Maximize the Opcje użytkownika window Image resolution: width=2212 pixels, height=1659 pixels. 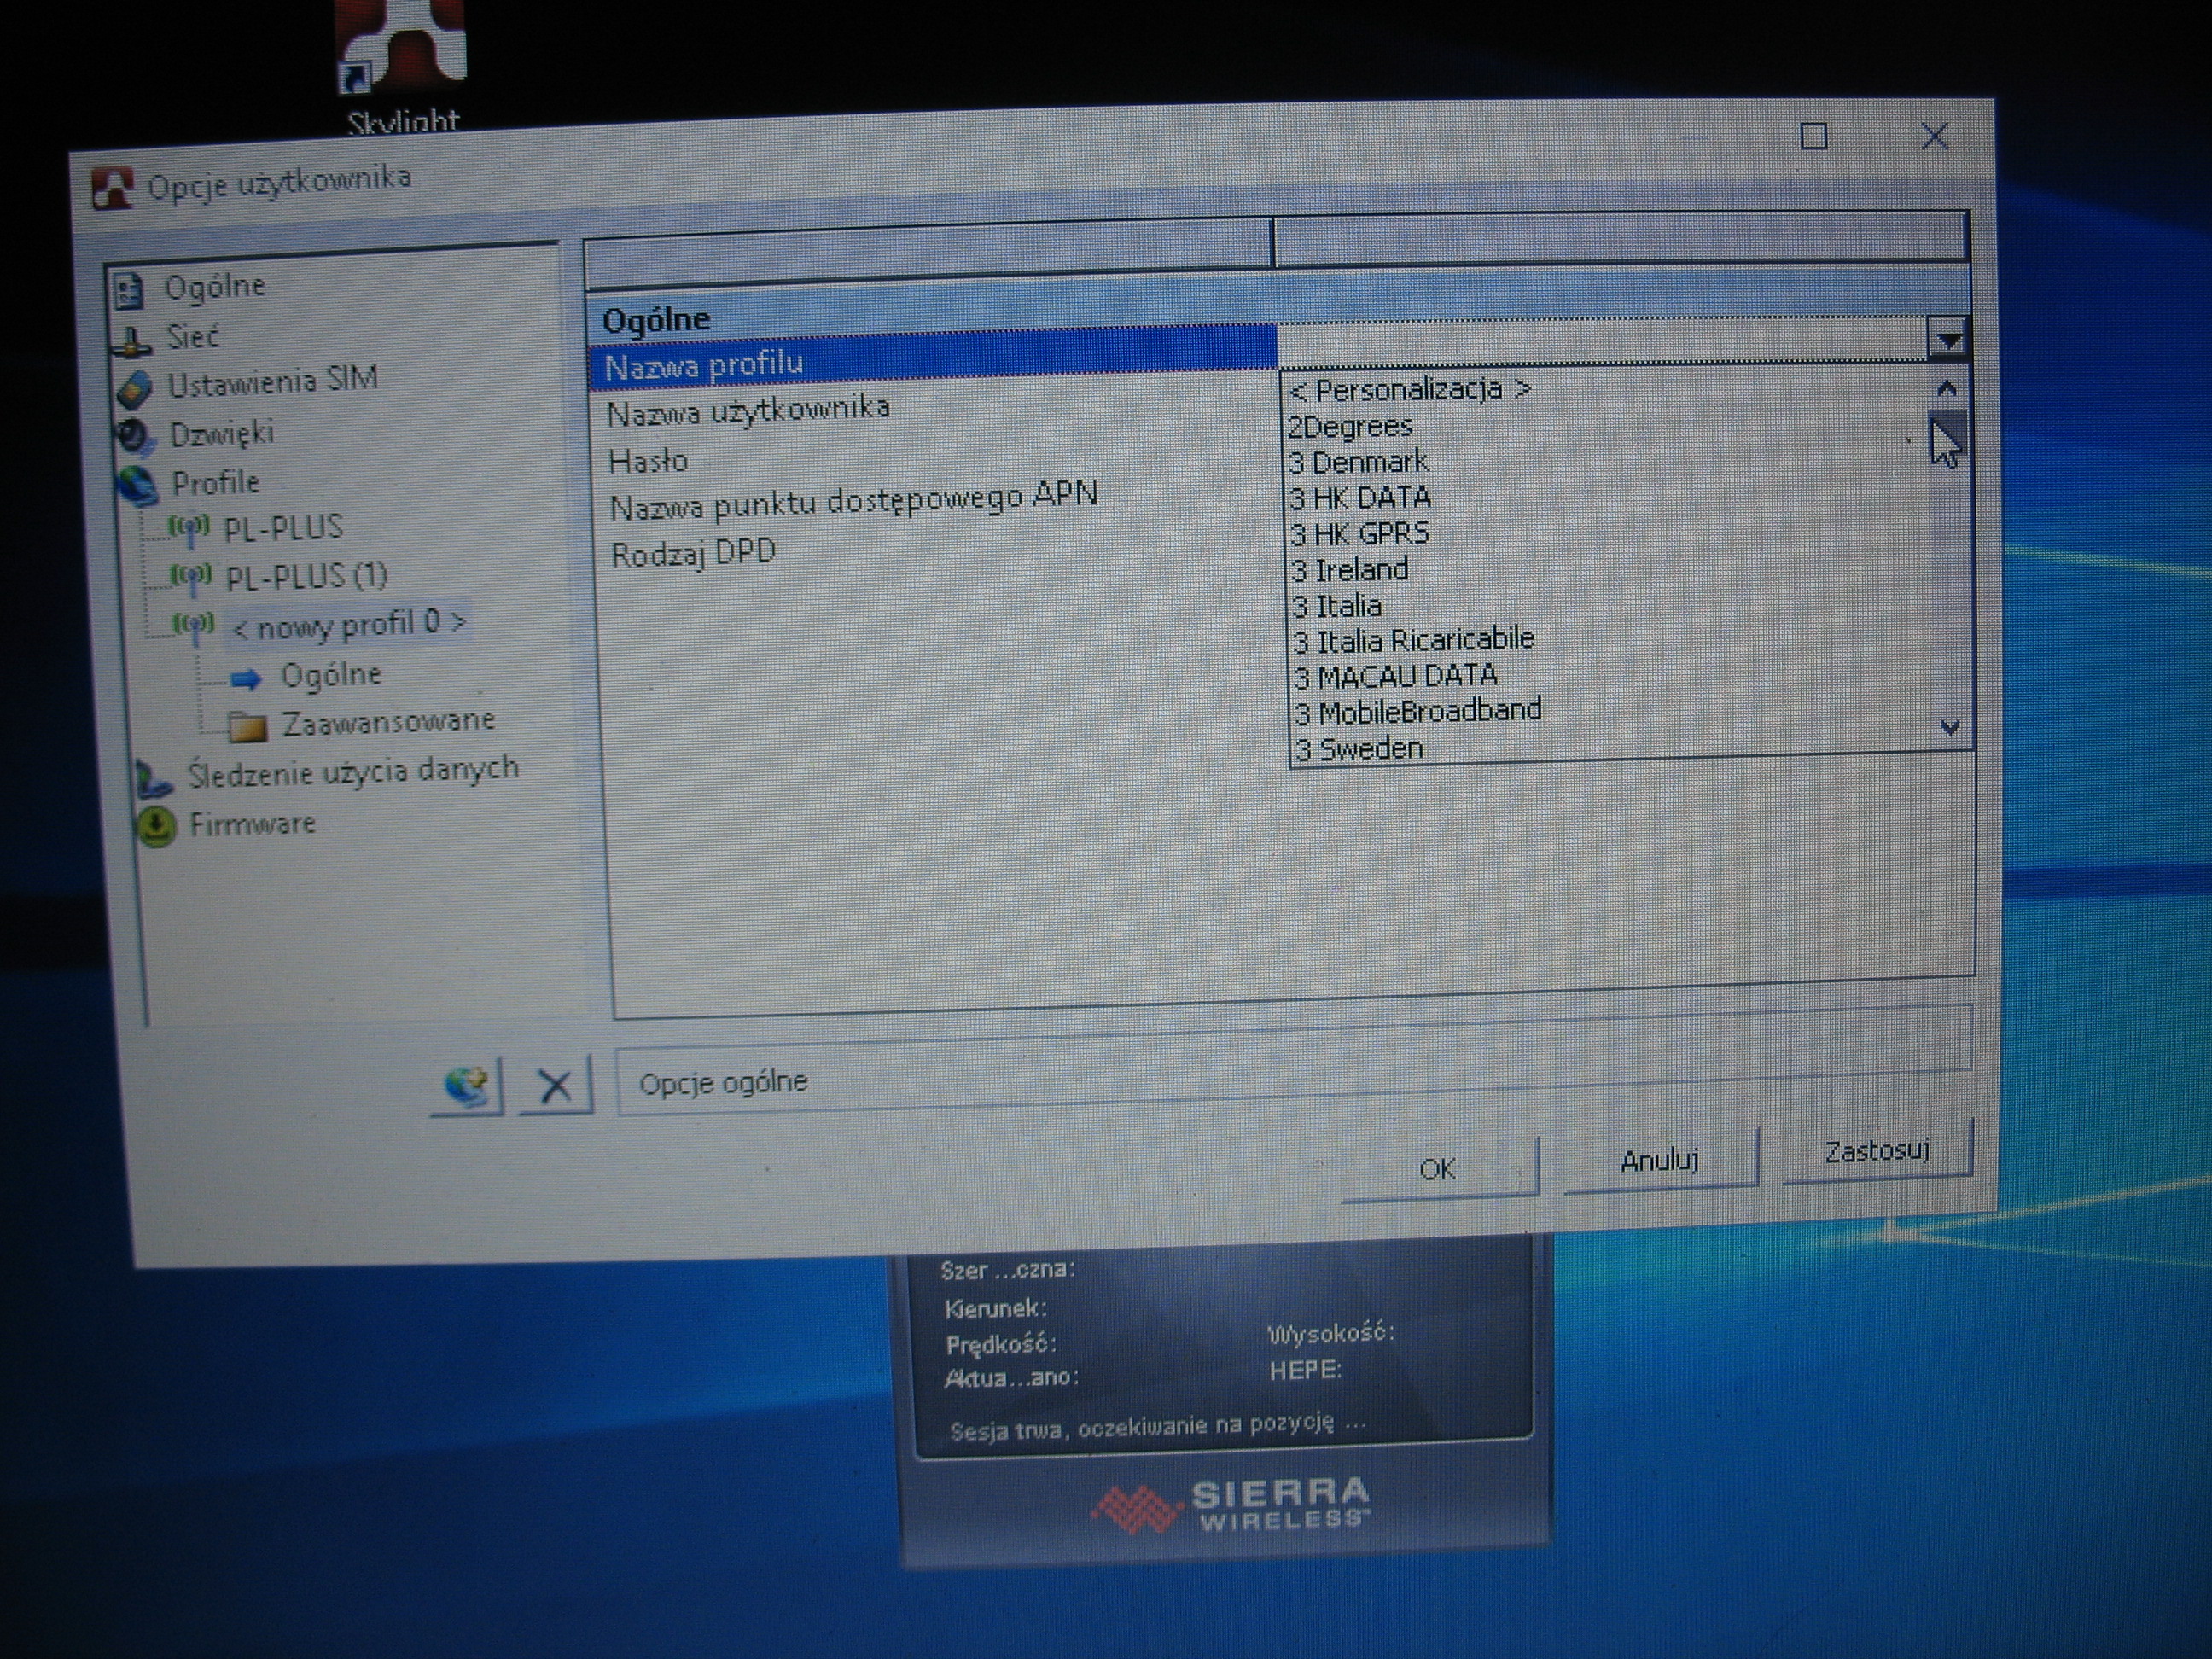click(1813, 136)
